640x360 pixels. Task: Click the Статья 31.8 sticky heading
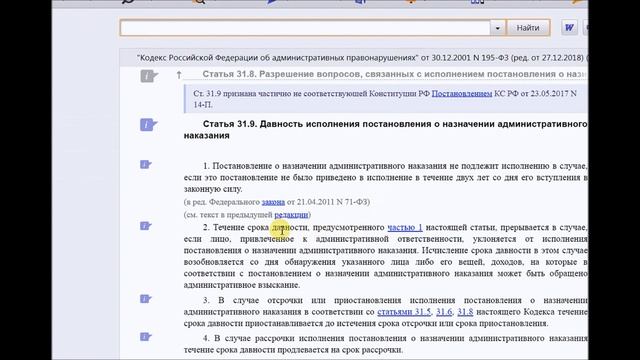(394, 74)
